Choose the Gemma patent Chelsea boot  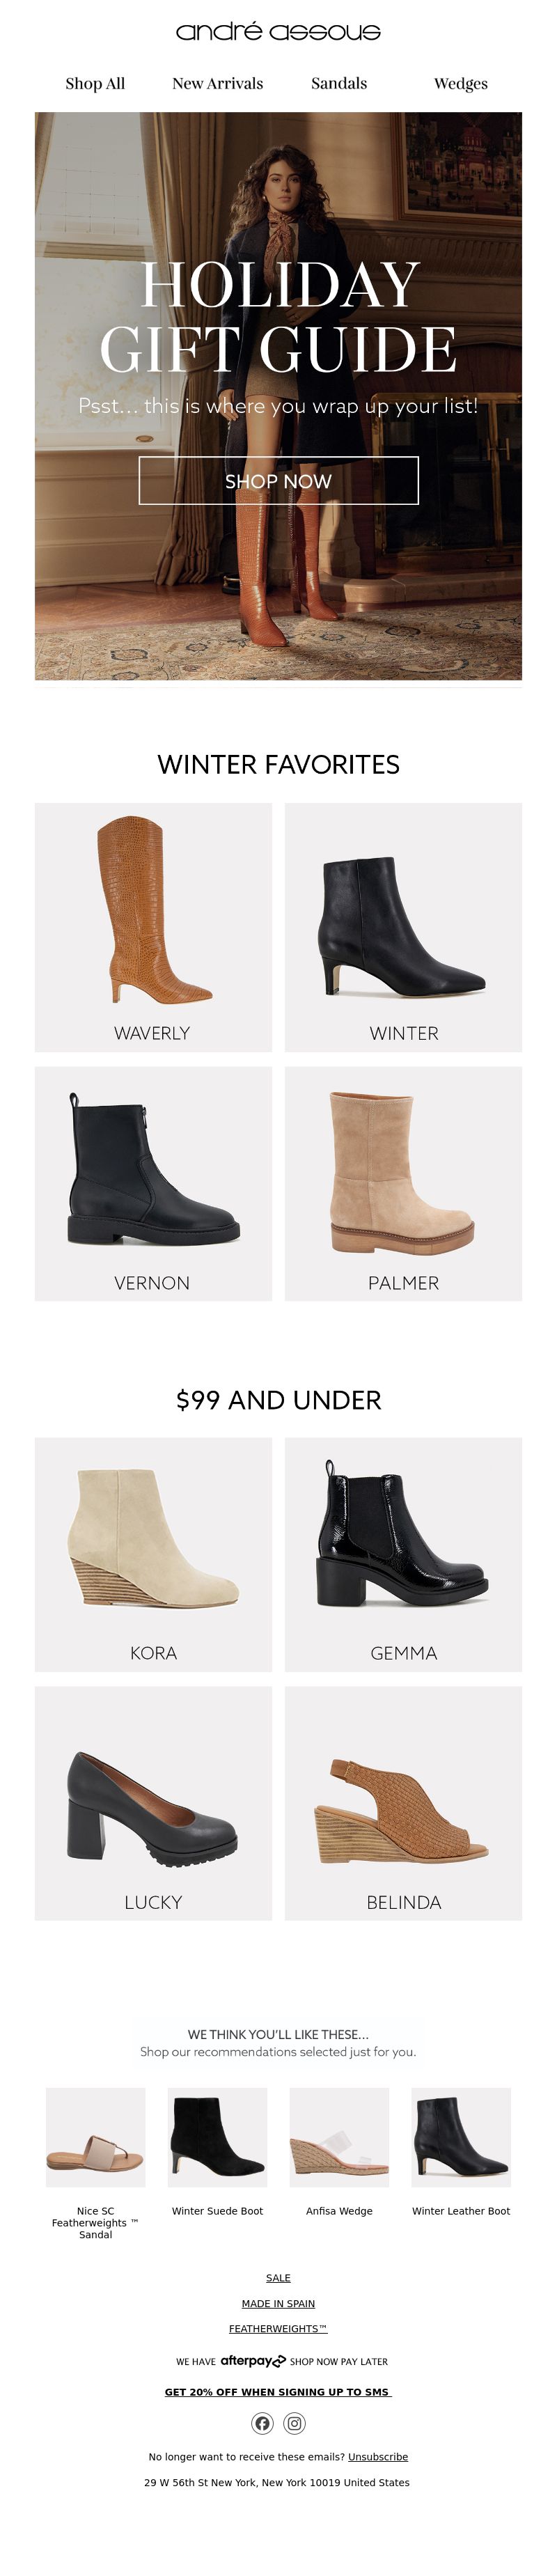pyautogui.click(x=403, y=1555)
